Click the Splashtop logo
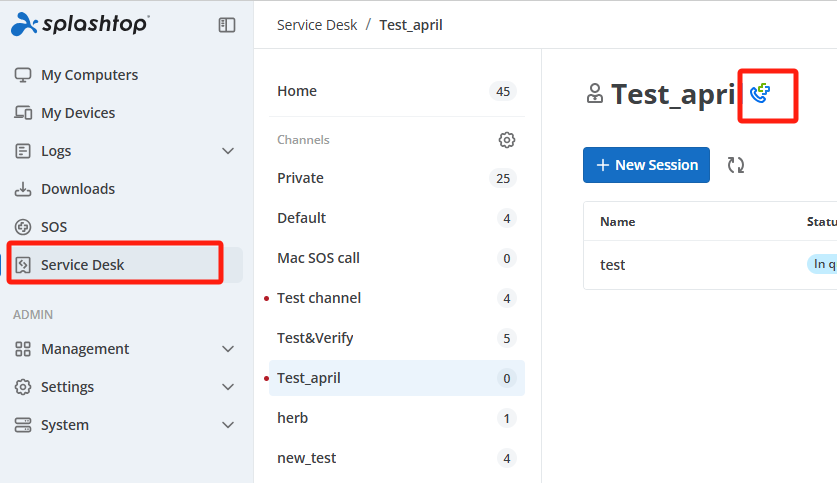The height and width of the screenshot is (483, 837). [x=80, y=24]
